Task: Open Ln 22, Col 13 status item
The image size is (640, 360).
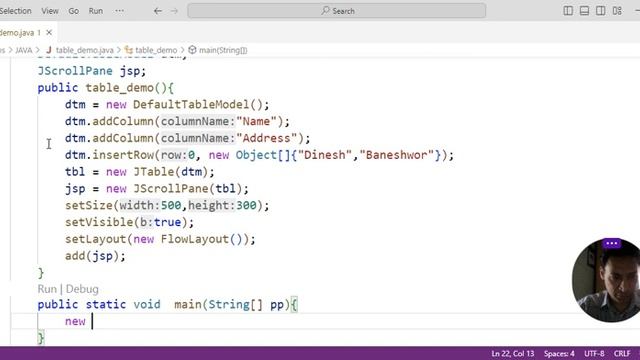Action: point(513,353)
